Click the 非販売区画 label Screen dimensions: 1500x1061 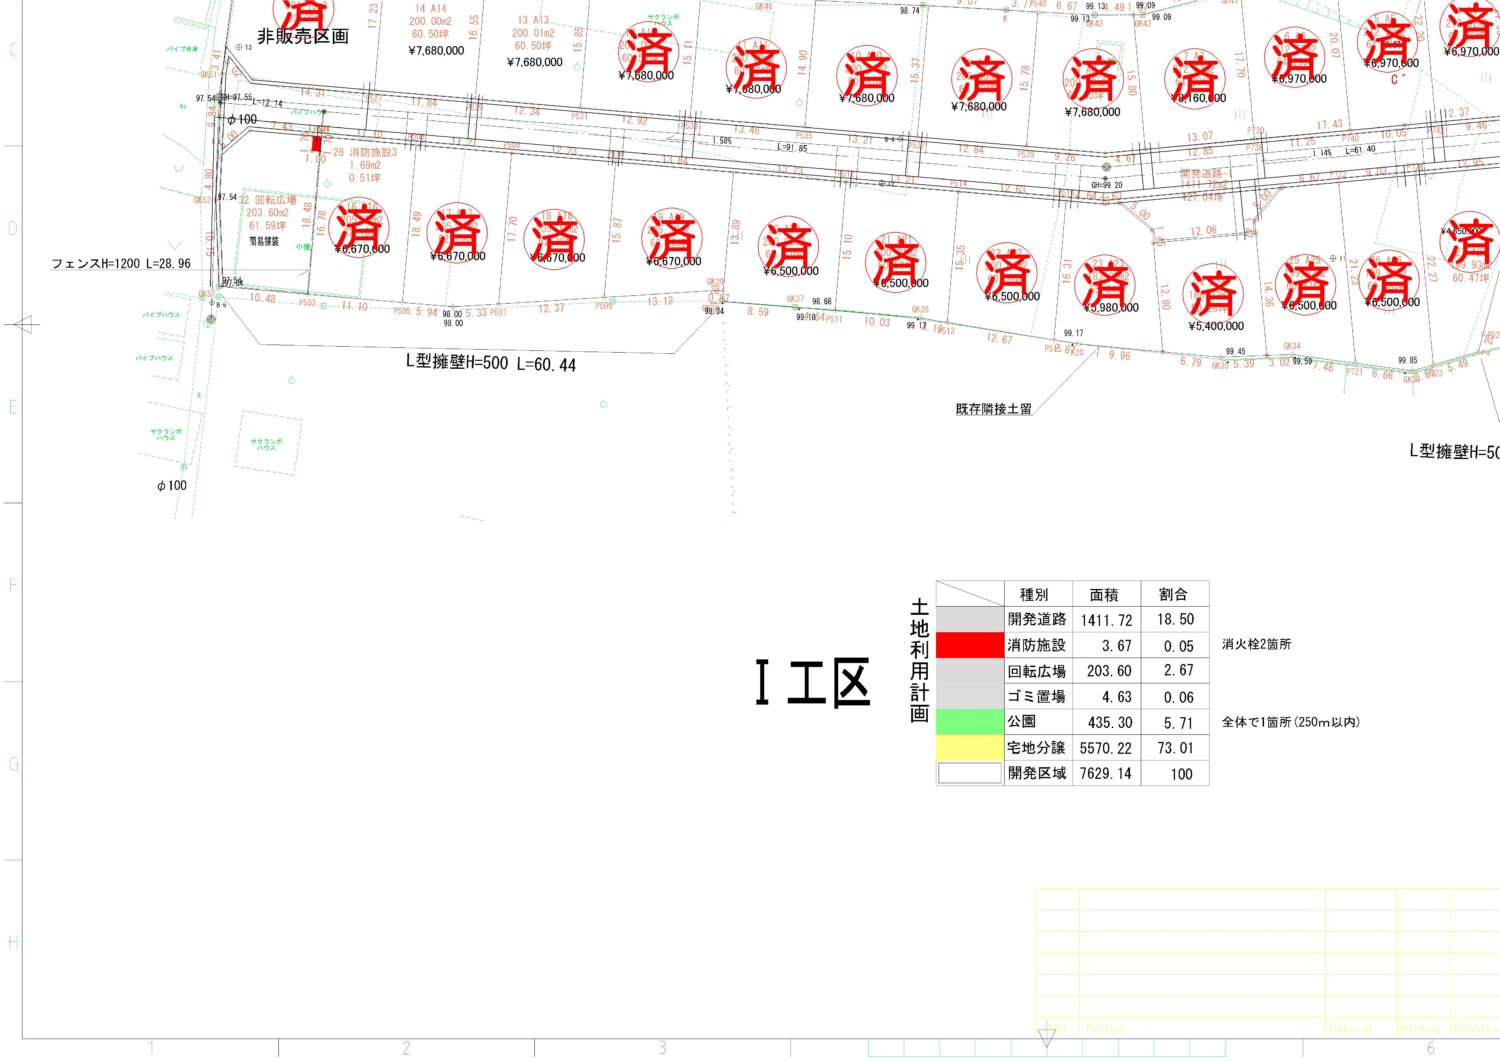point(303,36)
